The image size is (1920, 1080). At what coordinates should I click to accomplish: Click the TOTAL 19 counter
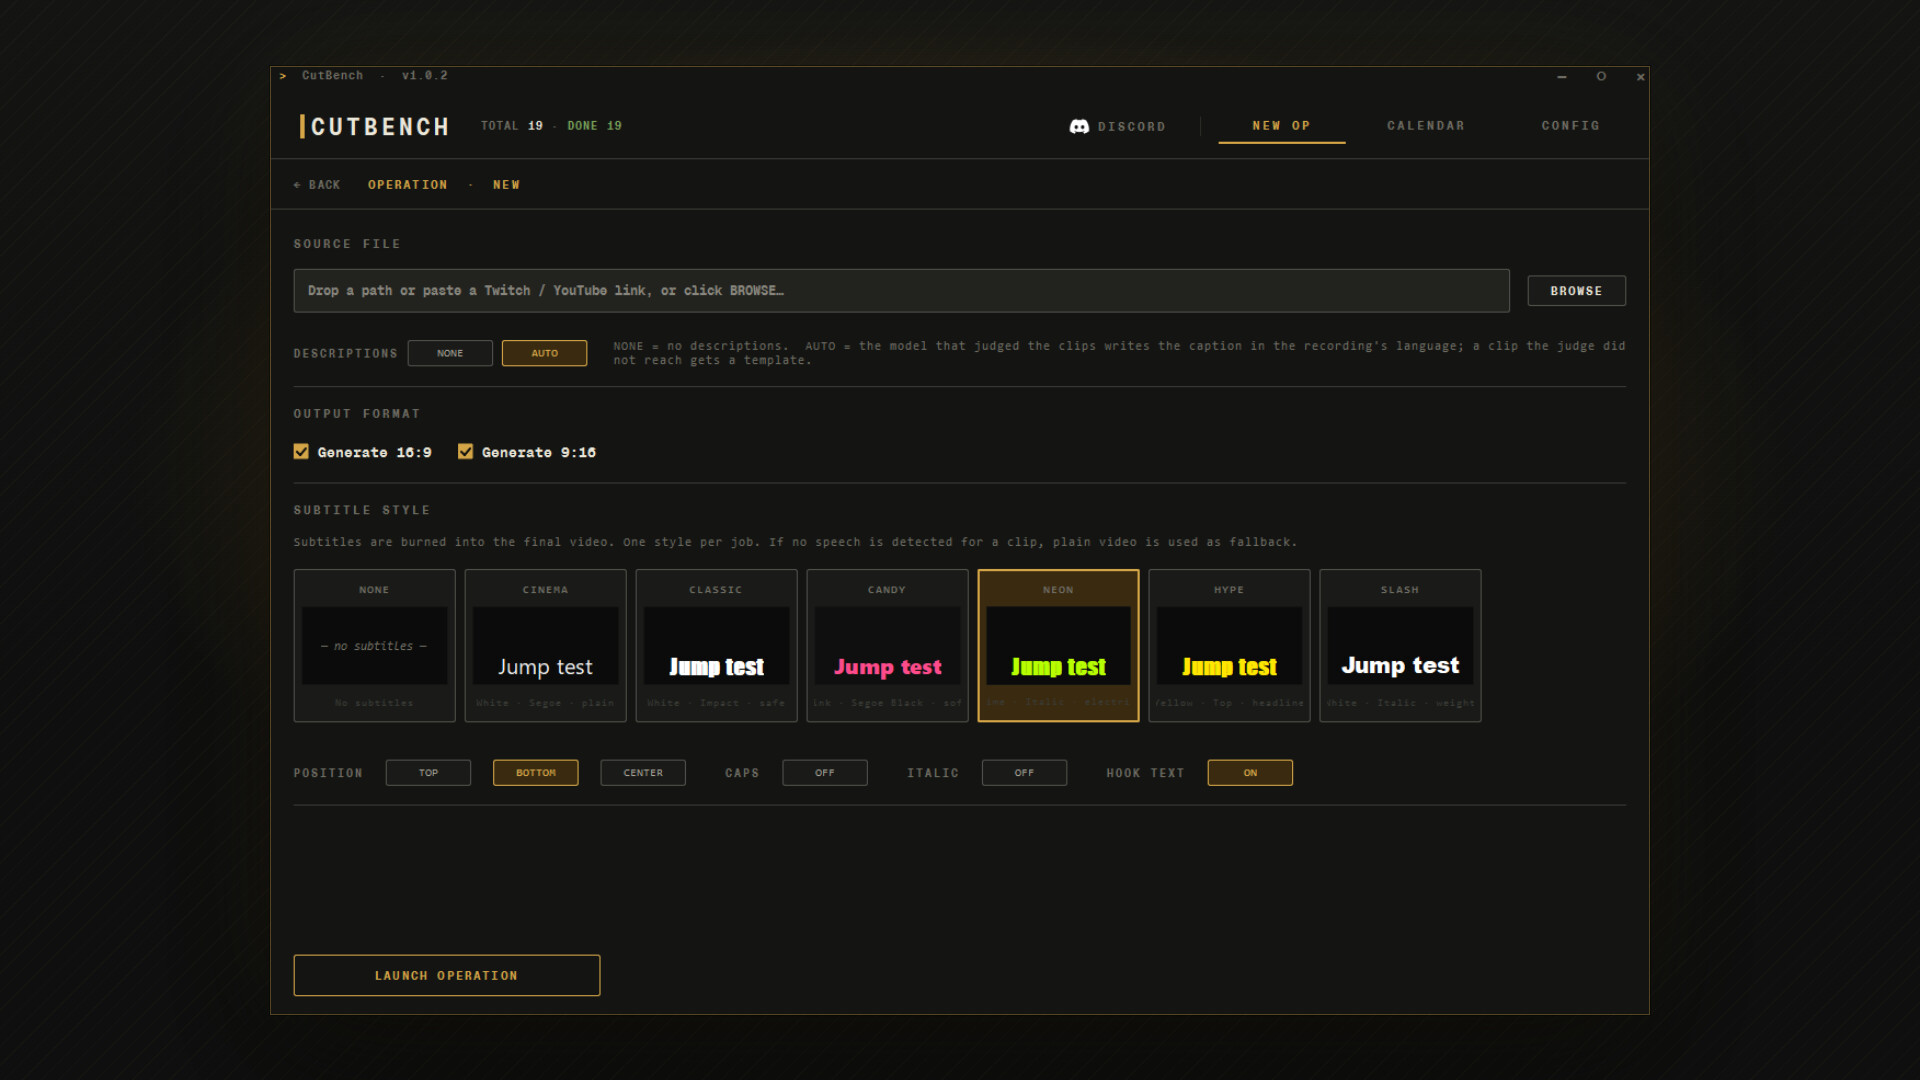(511, 126)
